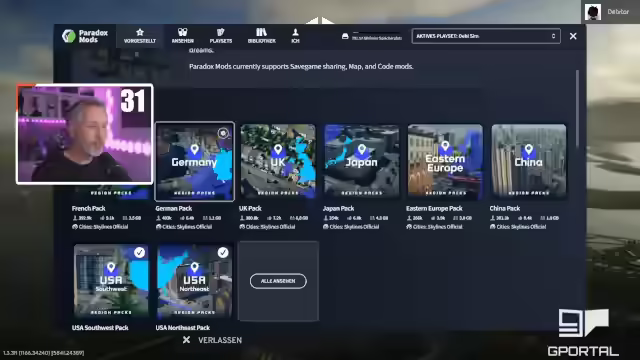Click the X icon beside Verlassen
640x360 pixels.
[x=187, y=340]
